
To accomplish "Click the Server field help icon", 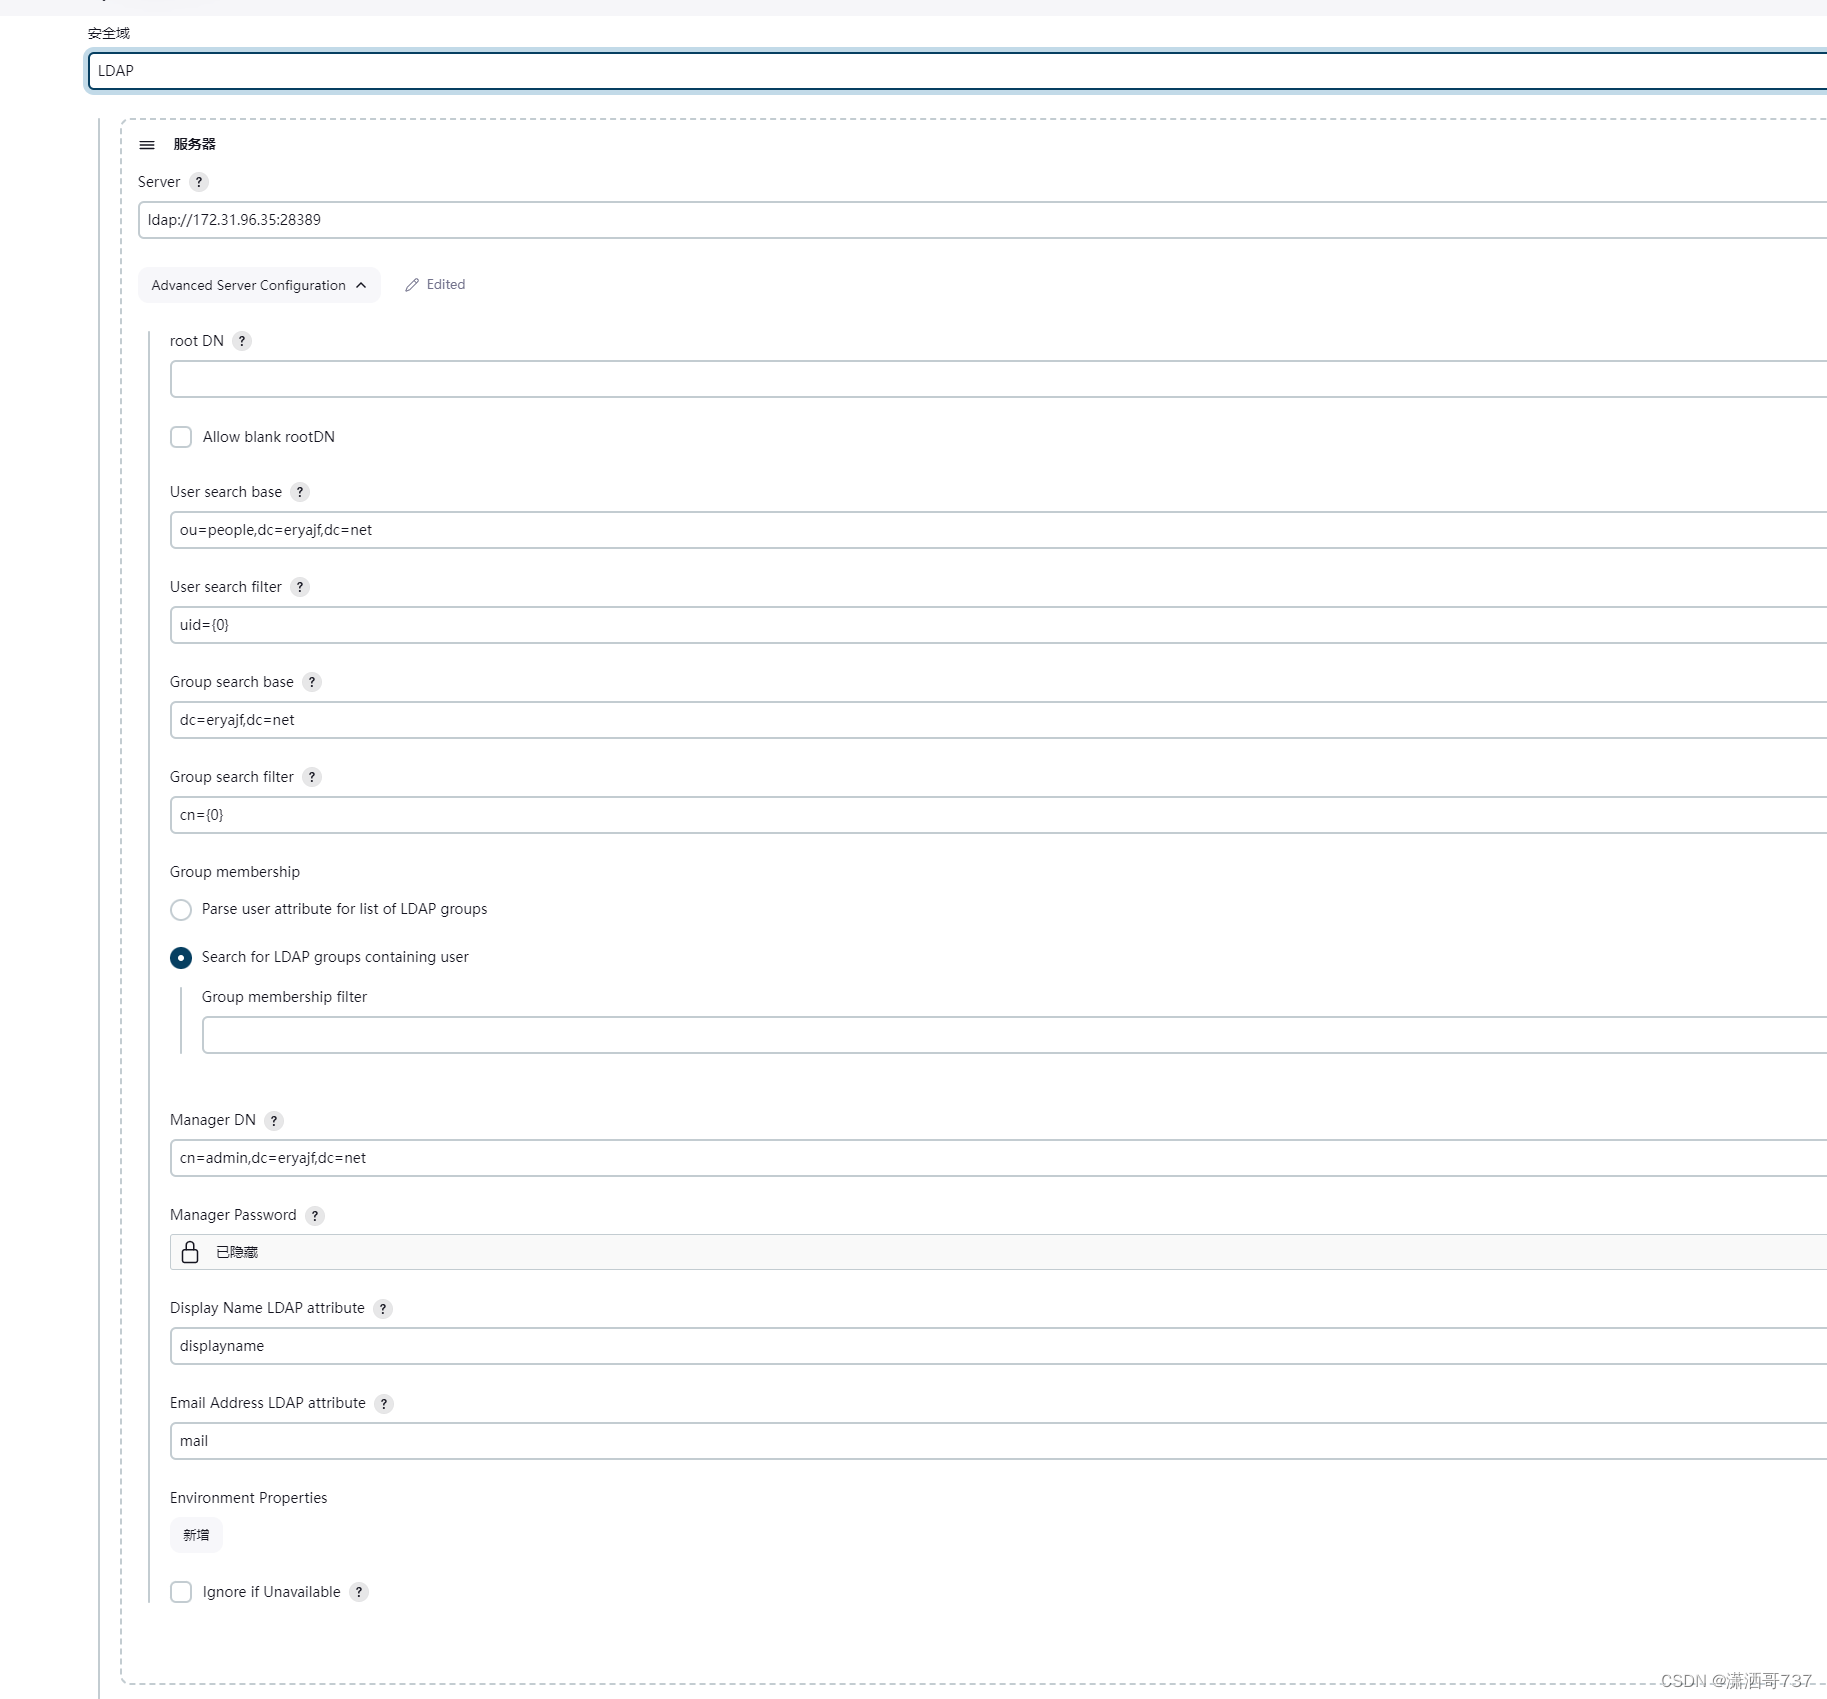I will click(199, 182).
